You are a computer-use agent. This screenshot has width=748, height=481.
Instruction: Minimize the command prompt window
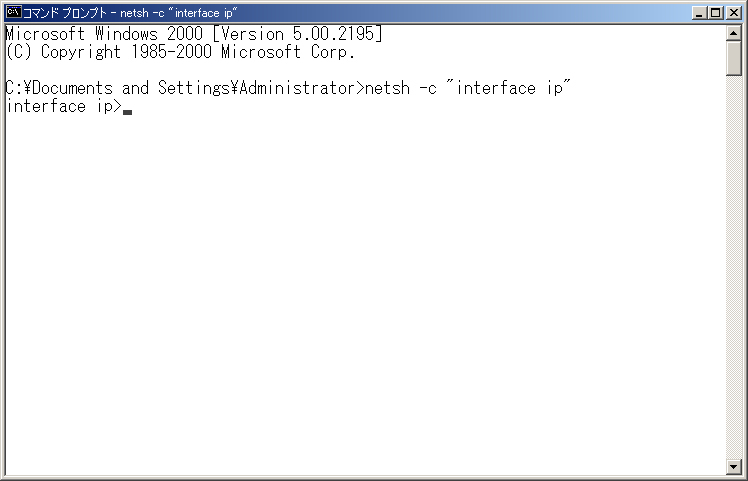[699, 13]
